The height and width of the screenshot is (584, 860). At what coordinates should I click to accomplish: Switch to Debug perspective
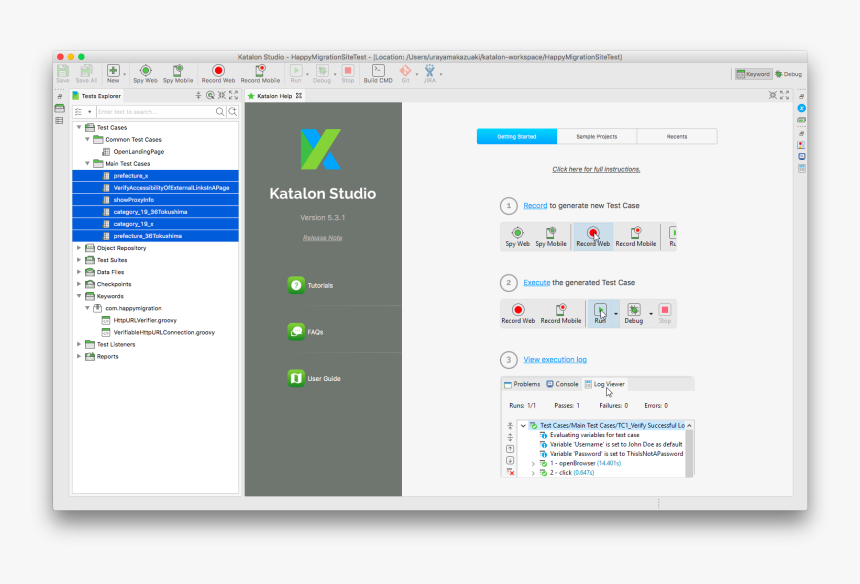788,74
